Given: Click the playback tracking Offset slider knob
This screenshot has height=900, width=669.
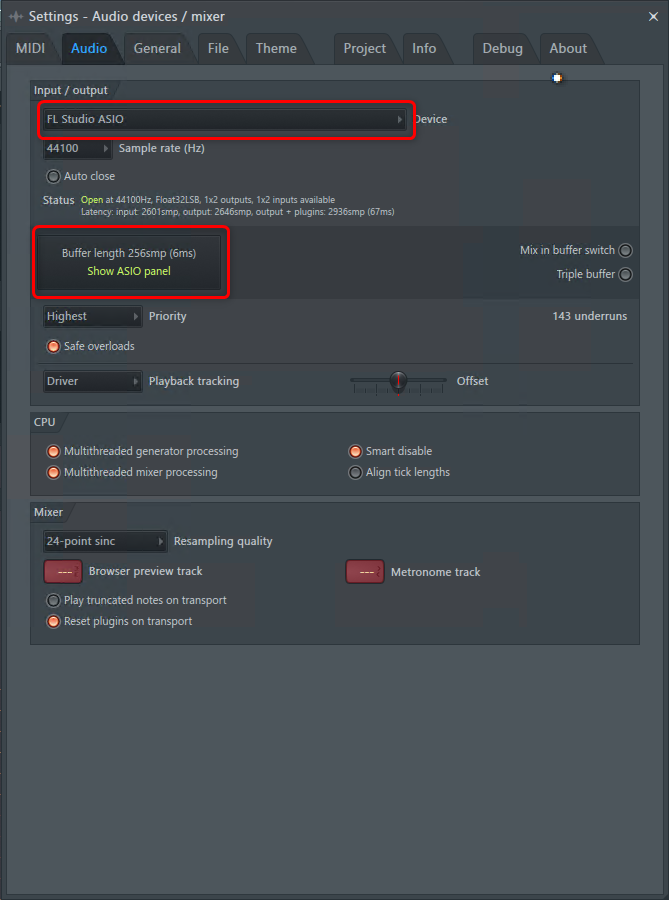Looking at the screenshot, I should click(x=398, y=381).
